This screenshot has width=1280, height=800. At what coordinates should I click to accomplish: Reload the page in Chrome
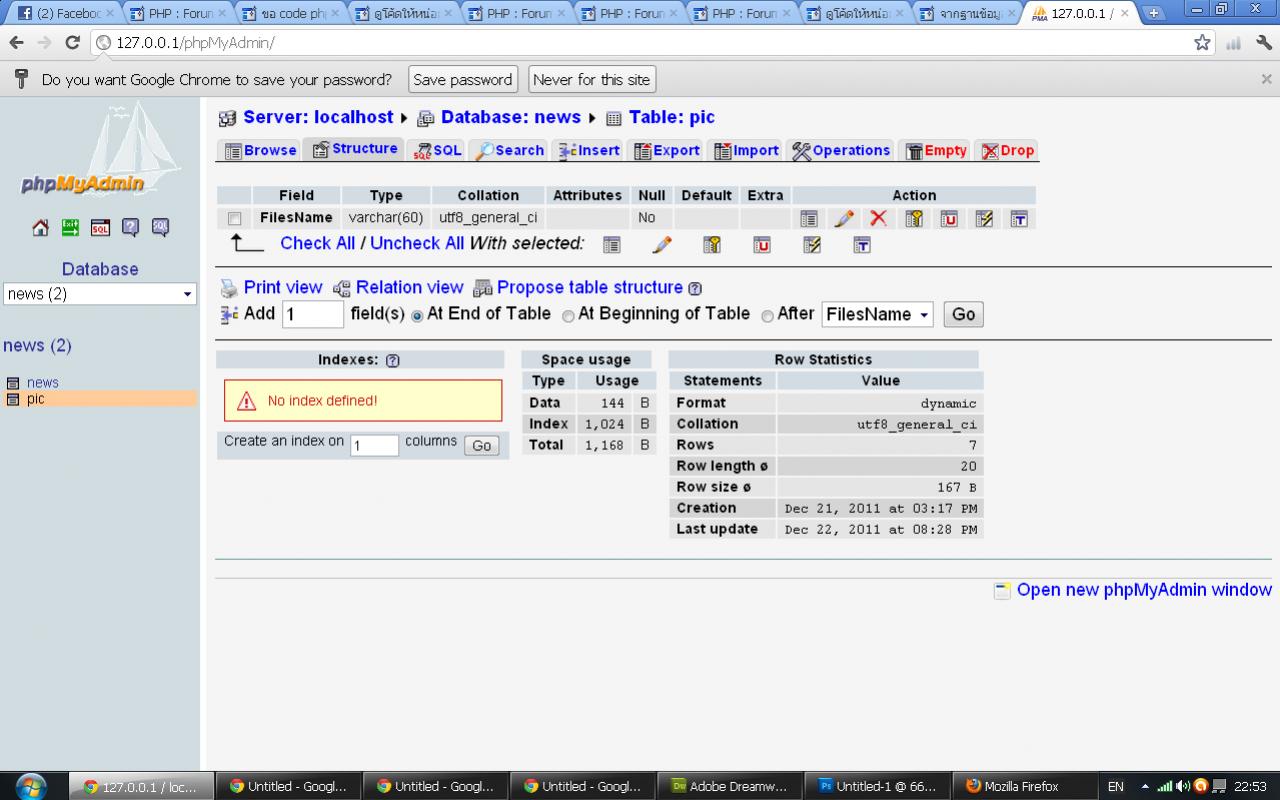pos(72,42)
